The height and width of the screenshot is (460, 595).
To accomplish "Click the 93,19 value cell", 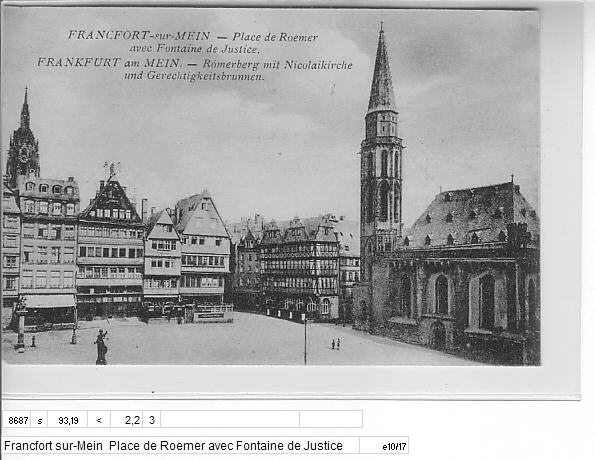I will tap(68, 419).
